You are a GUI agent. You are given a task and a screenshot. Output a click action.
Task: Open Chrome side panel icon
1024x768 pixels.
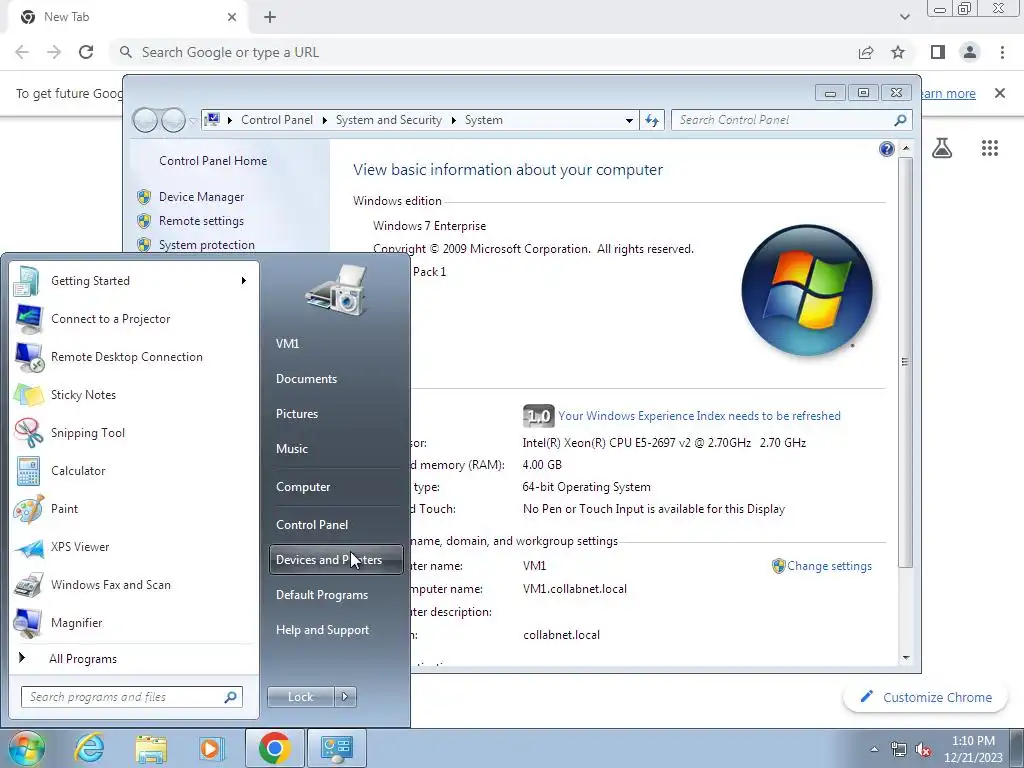coord(938,52)
